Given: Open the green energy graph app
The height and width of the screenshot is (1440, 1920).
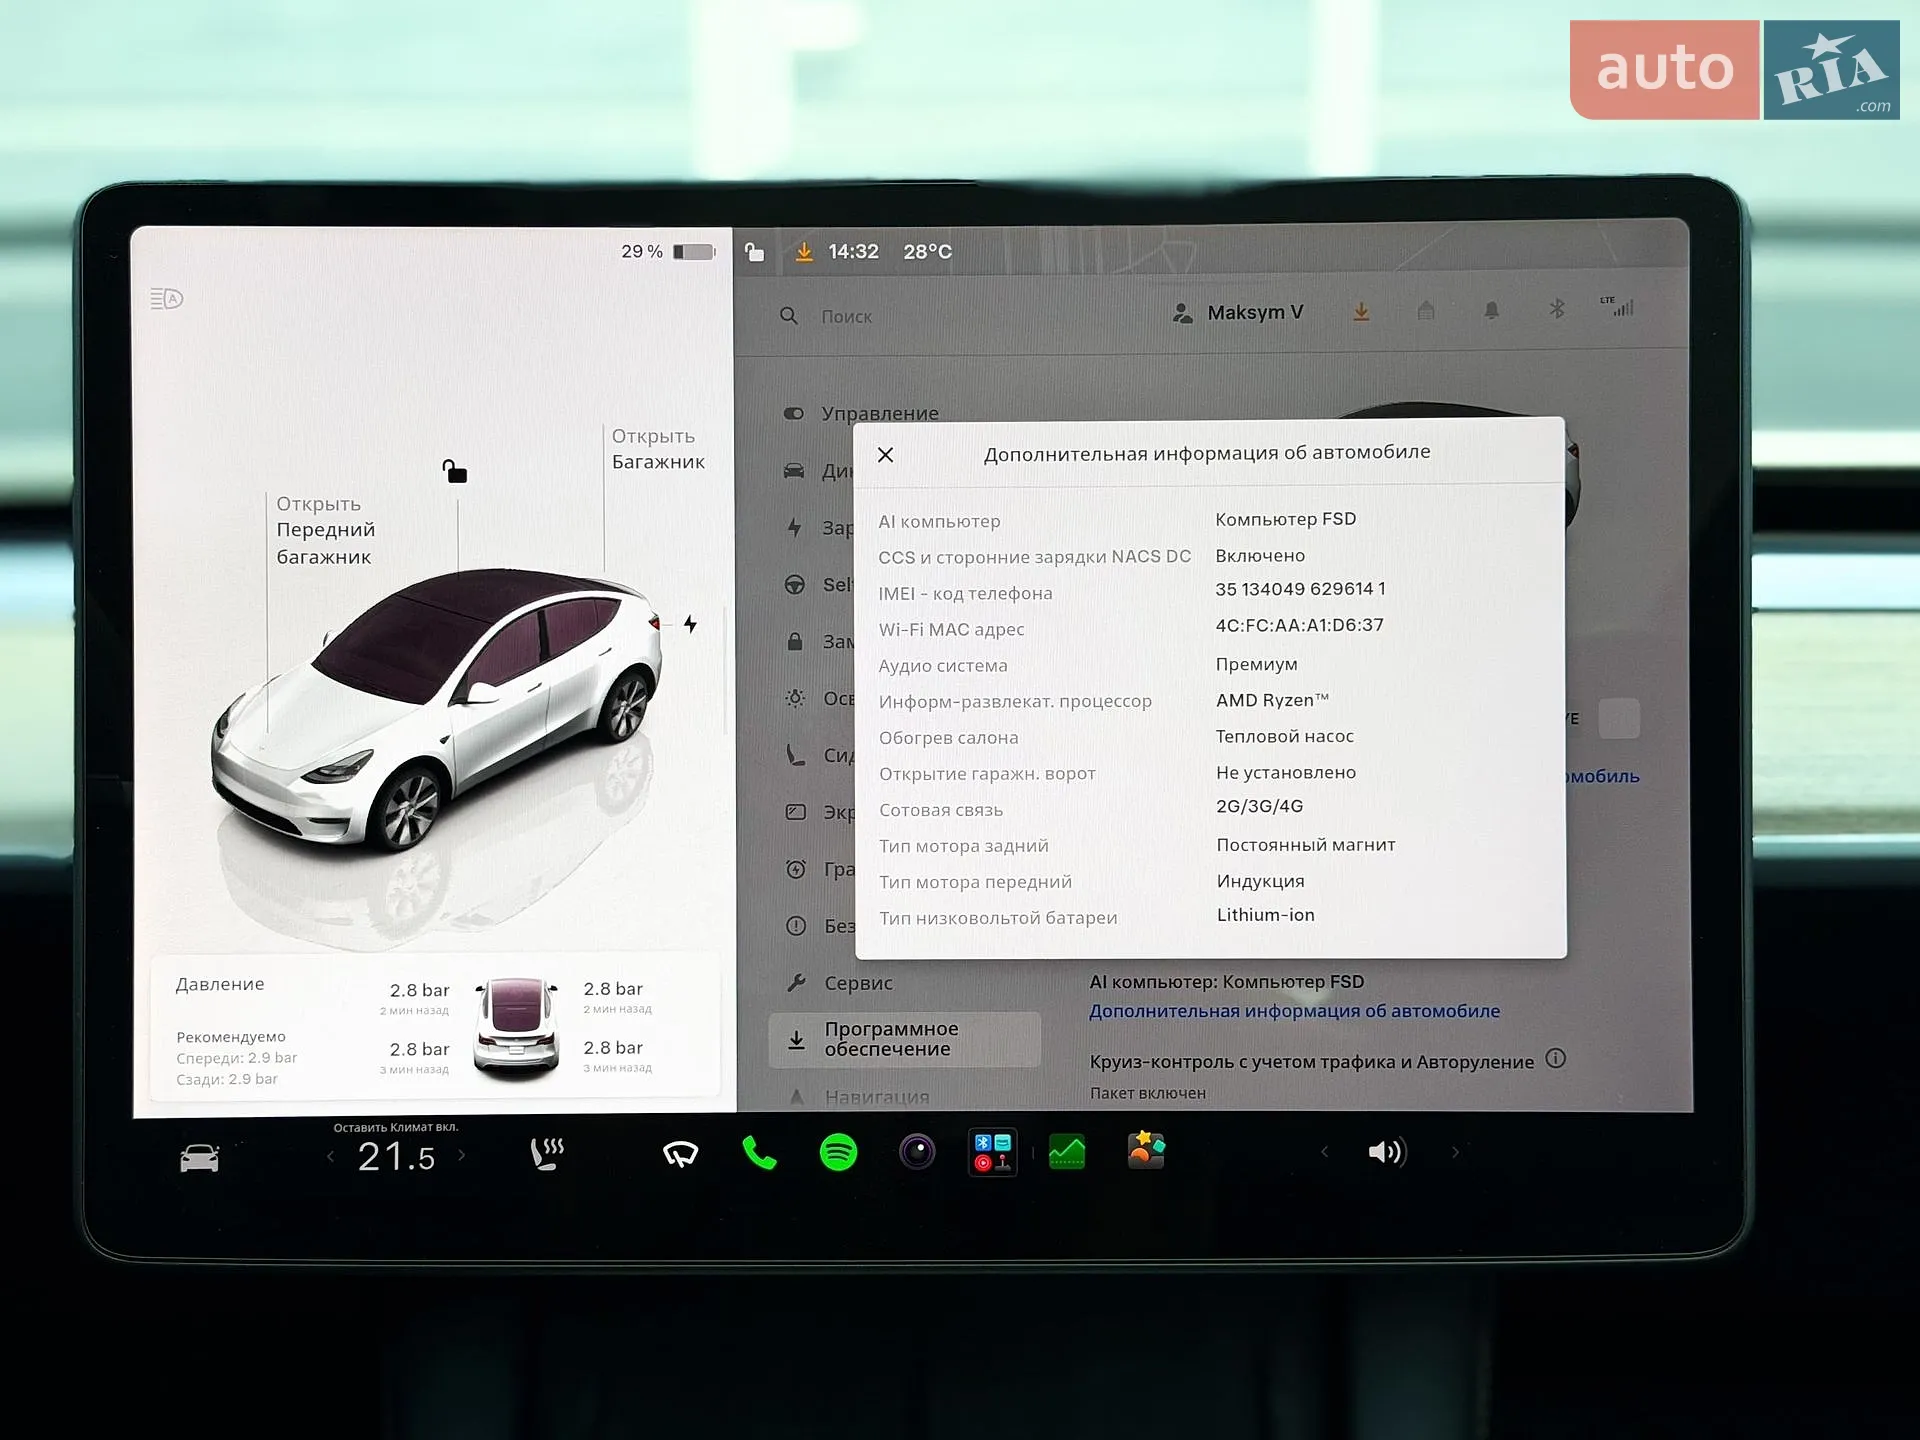Looking at the screenshot, I should point(1067,1152).
